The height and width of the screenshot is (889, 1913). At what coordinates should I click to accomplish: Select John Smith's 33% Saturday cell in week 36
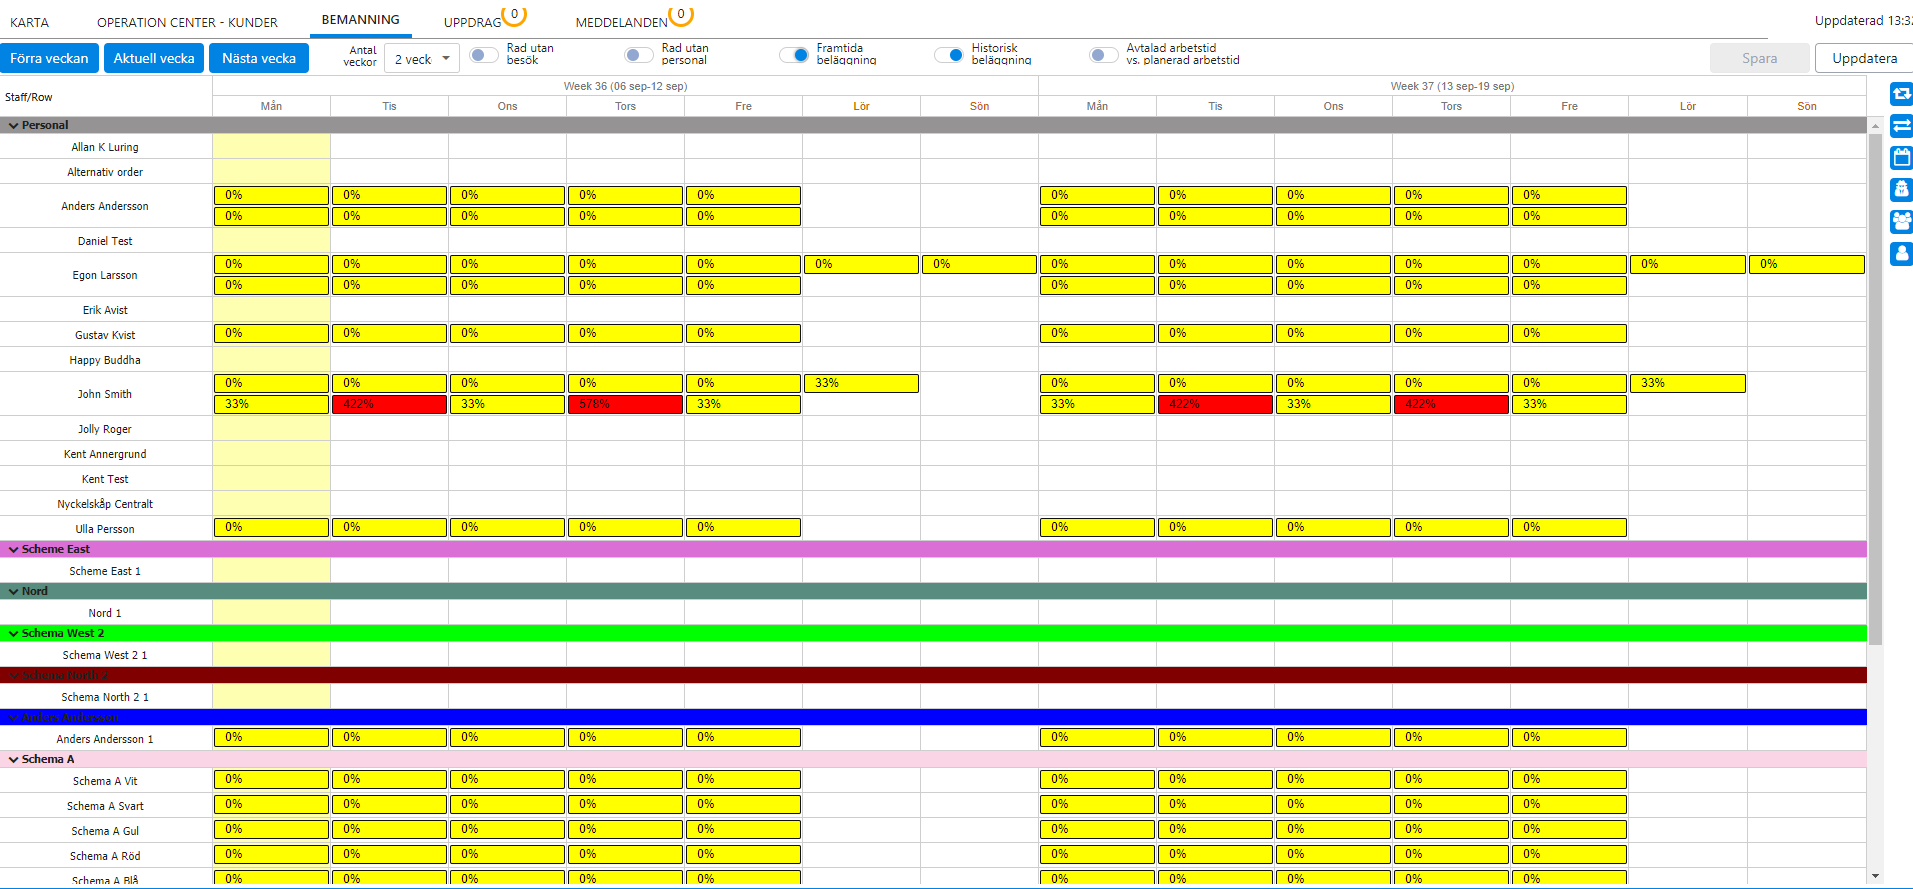pyautogui.click(x=861, y=383)
